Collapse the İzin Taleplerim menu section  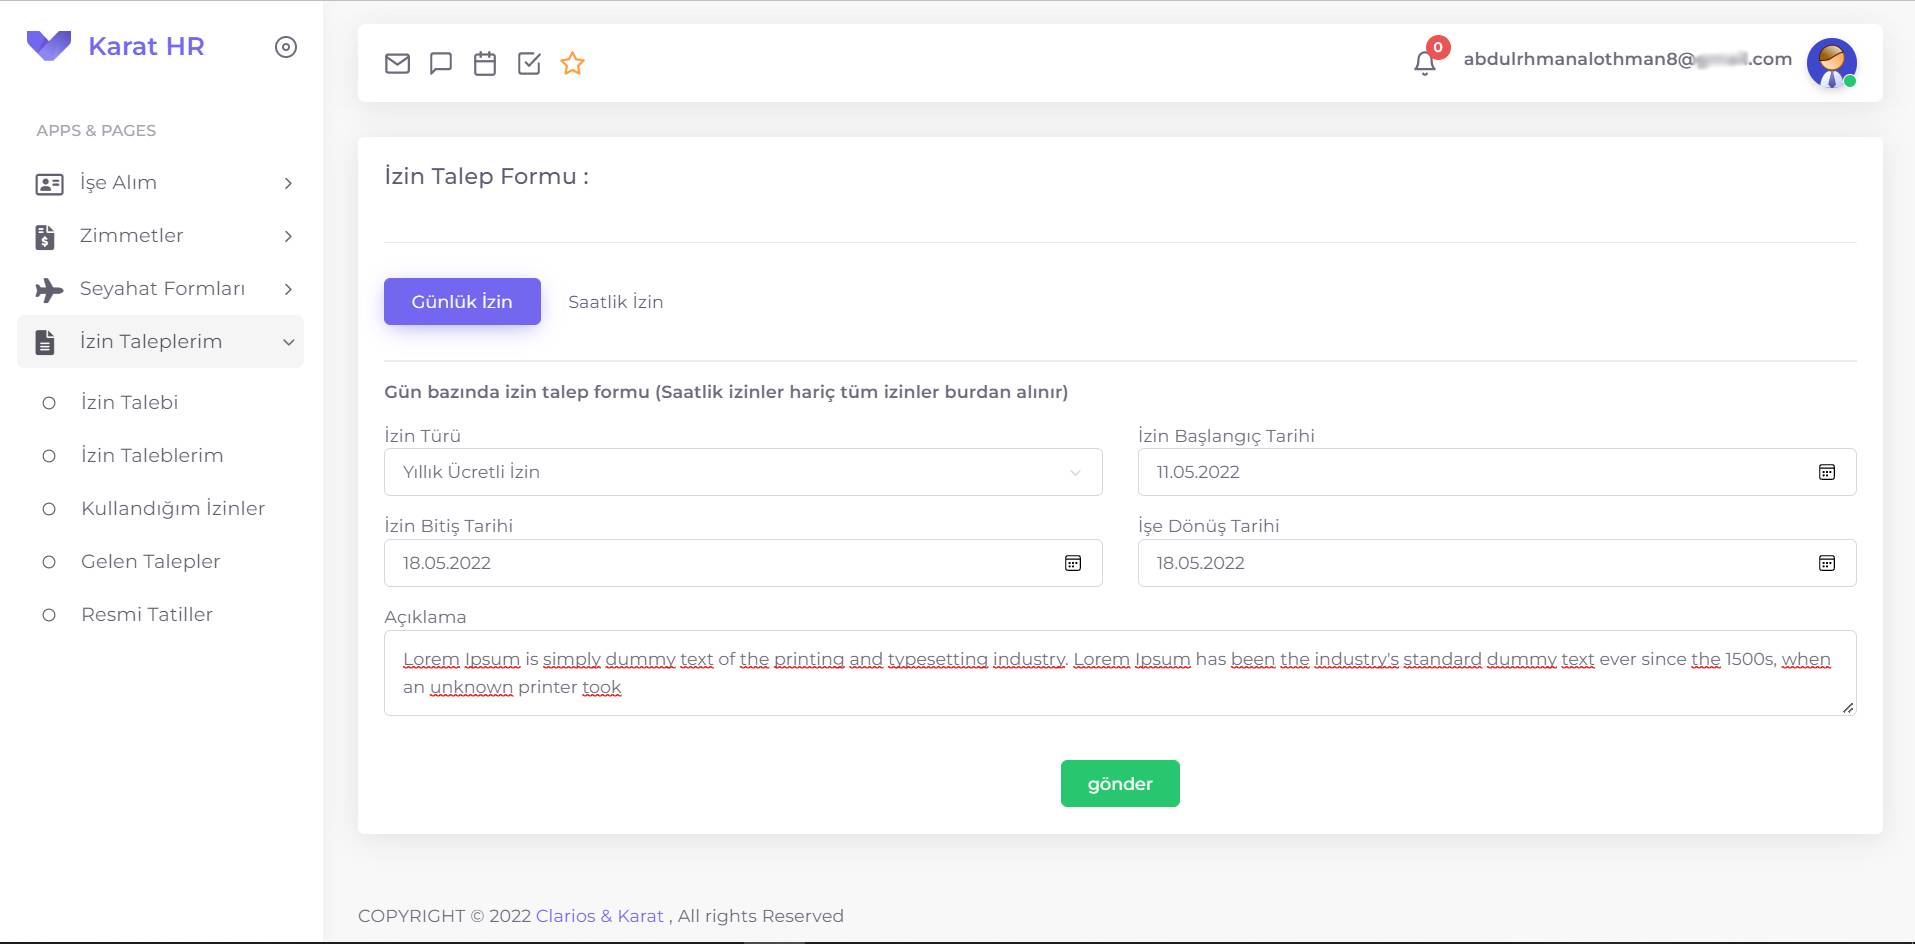tap(288, 341)
